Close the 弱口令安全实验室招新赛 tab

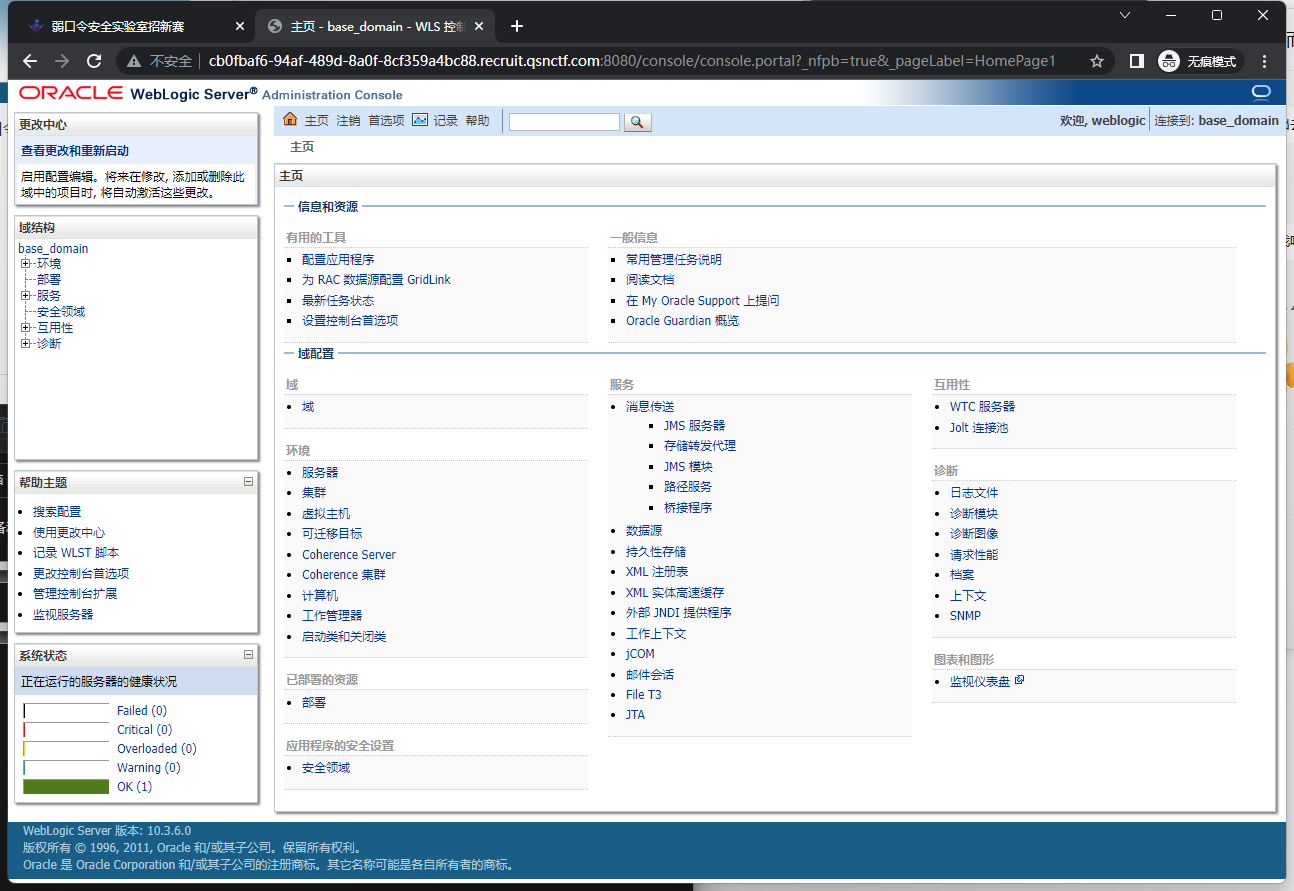(x=240, y=26)
